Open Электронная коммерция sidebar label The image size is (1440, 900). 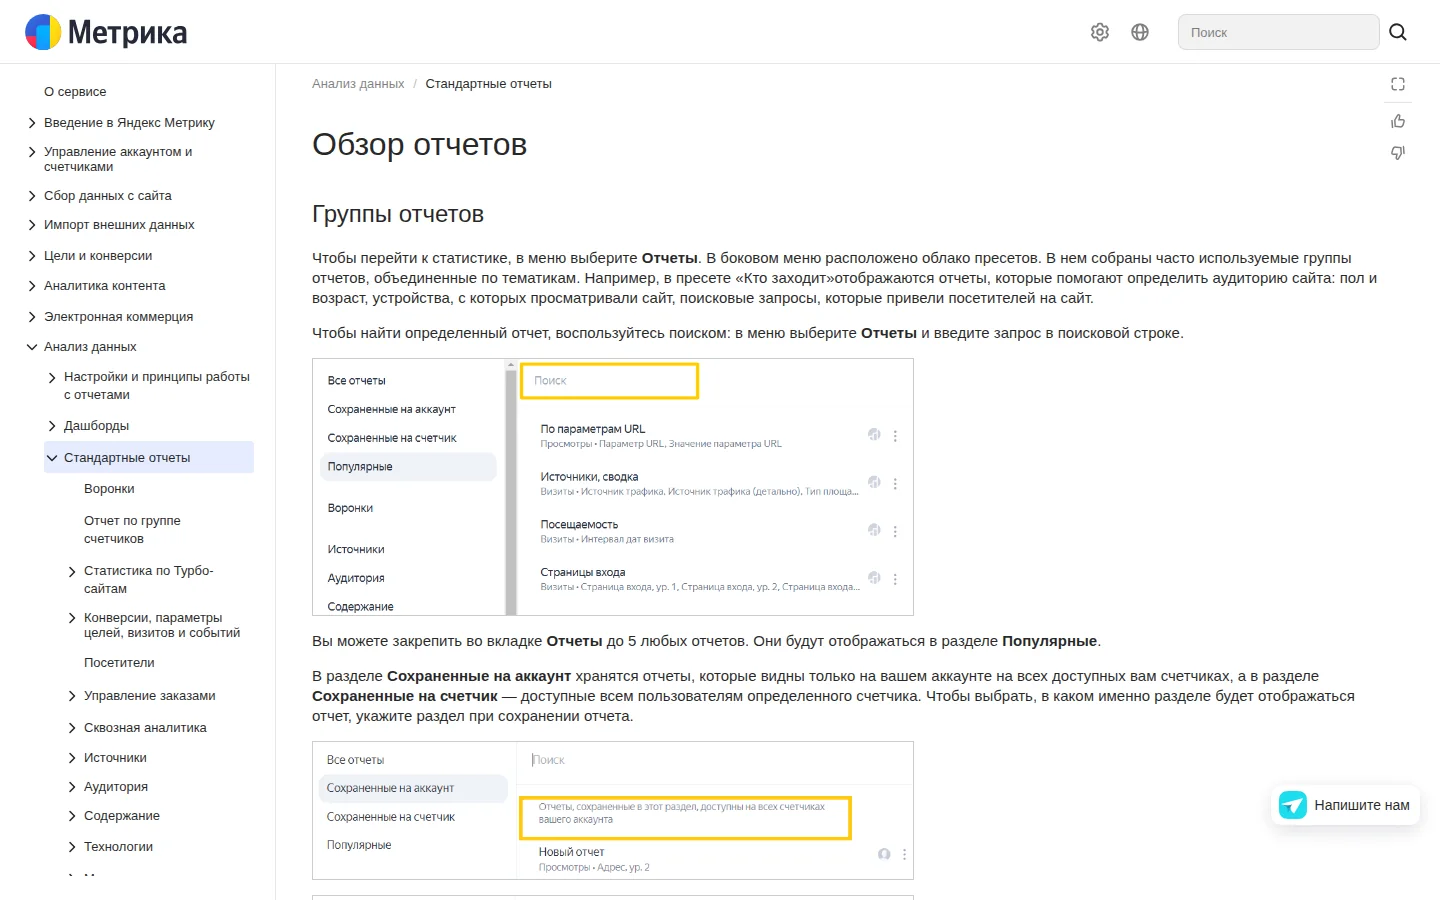click(x=119, y=317)
